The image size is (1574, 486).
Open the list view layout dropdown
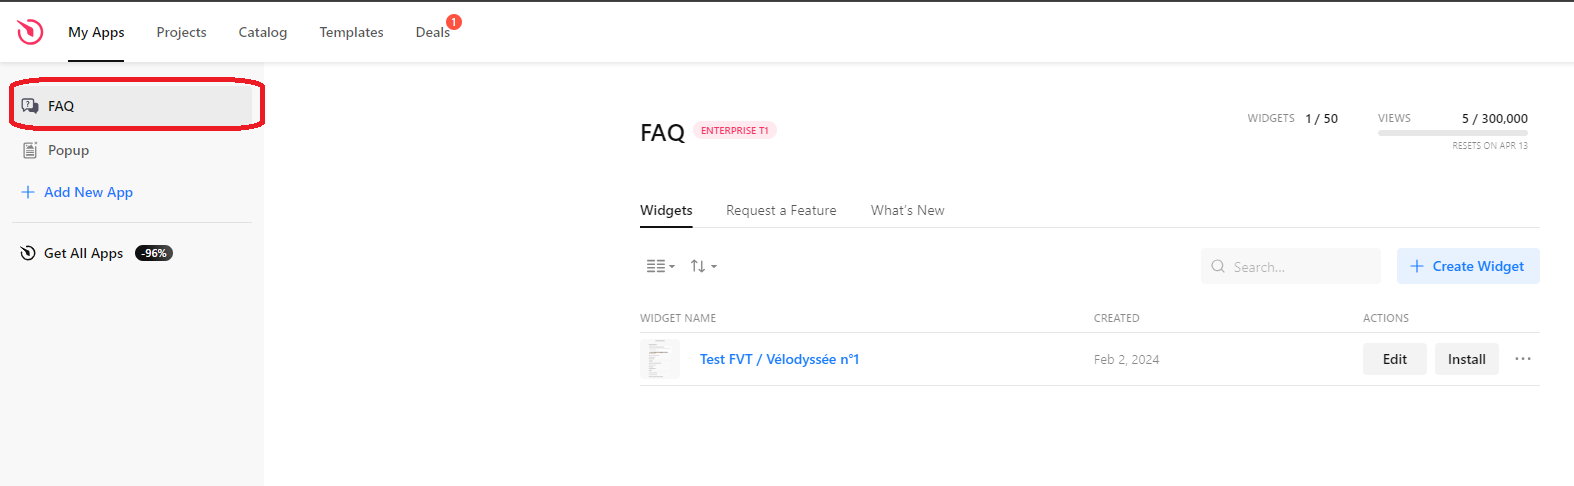660,266
